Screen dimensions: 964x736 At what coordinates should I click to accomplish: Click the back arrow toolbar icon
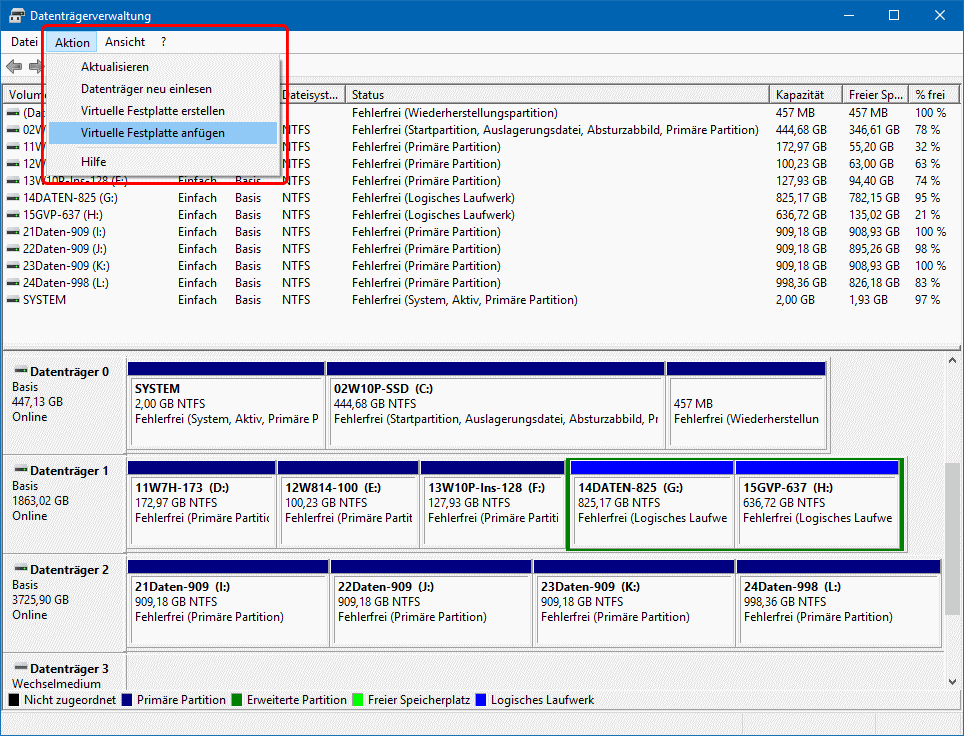(x=14, y=67)
